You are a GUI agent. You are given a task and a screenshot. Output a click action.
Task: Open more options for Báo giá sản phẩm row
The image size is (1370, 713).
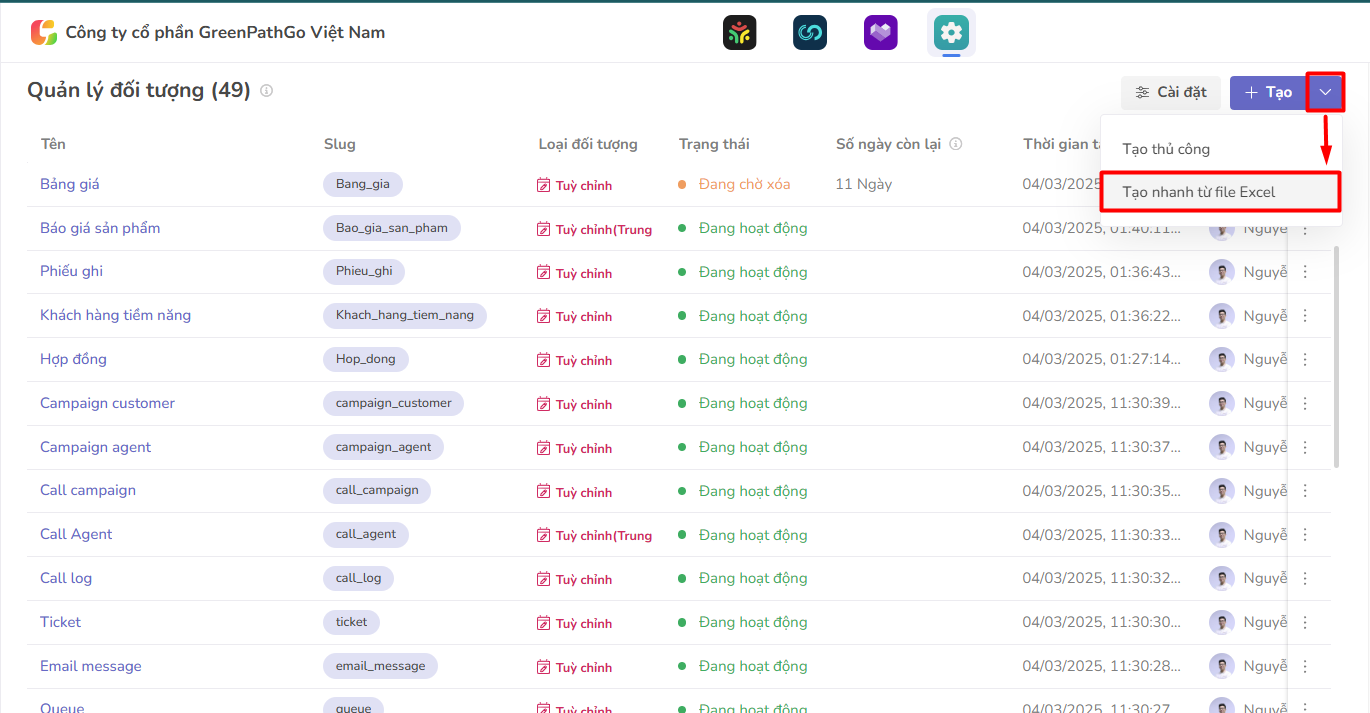pyautogui.click(x=1305, y=229)
